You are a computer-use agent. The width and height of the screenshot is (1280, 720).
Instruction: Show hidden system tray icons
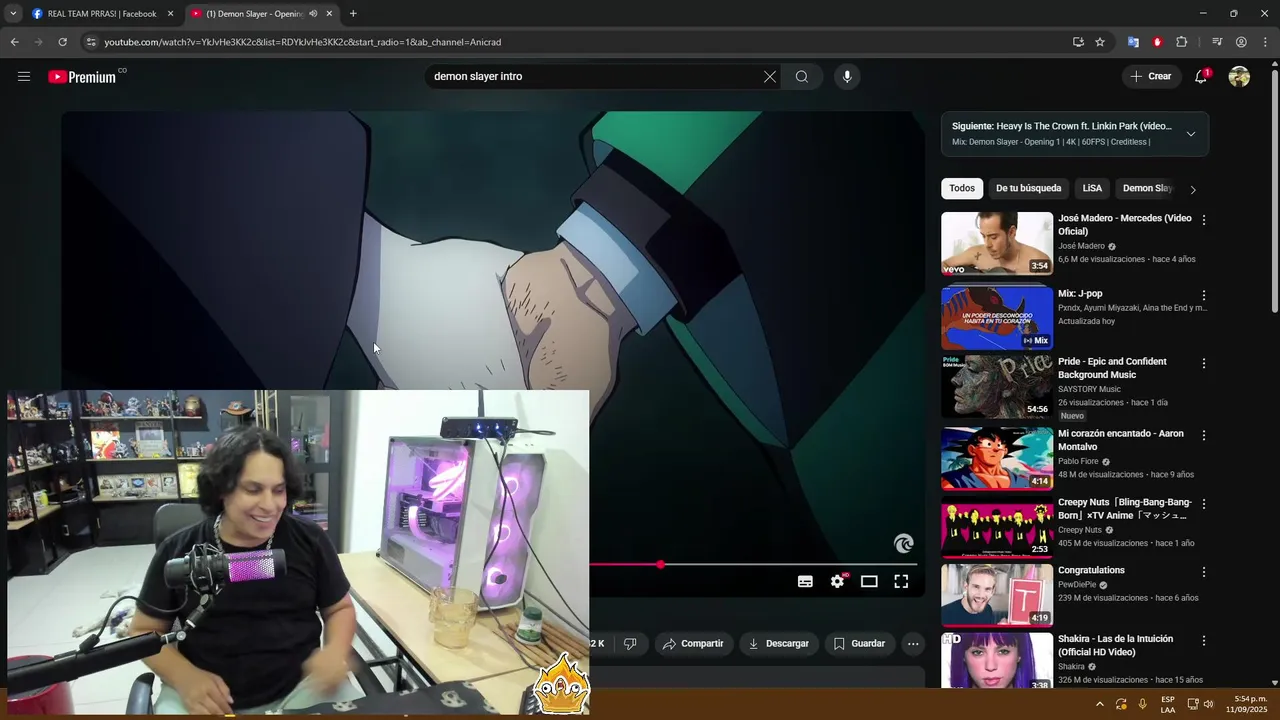click(1099, 704)
